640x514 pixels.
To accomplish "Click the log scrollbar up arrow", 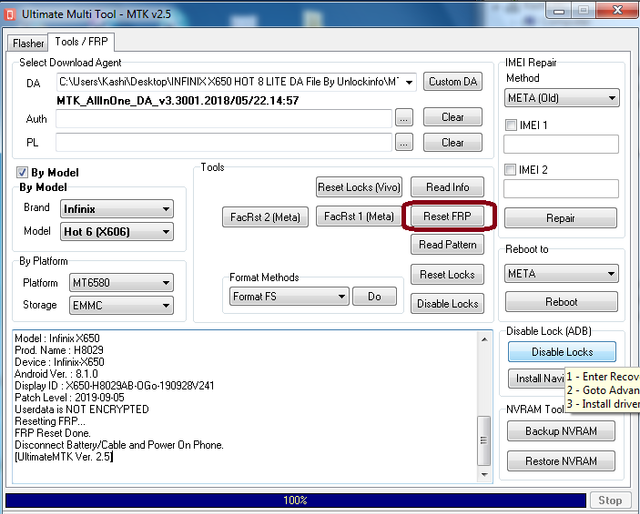I will tap(484, 339).
